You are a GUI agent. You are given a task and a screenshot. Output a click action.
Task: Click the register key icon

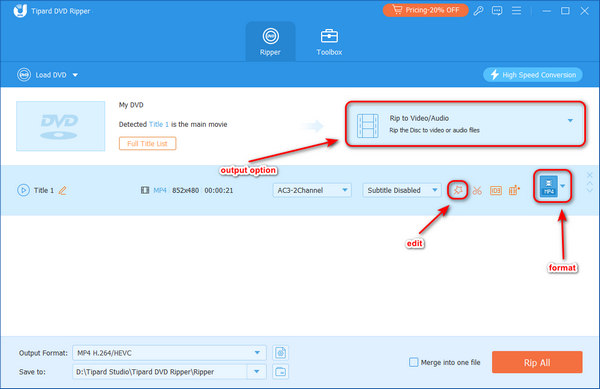coord(478,11)
